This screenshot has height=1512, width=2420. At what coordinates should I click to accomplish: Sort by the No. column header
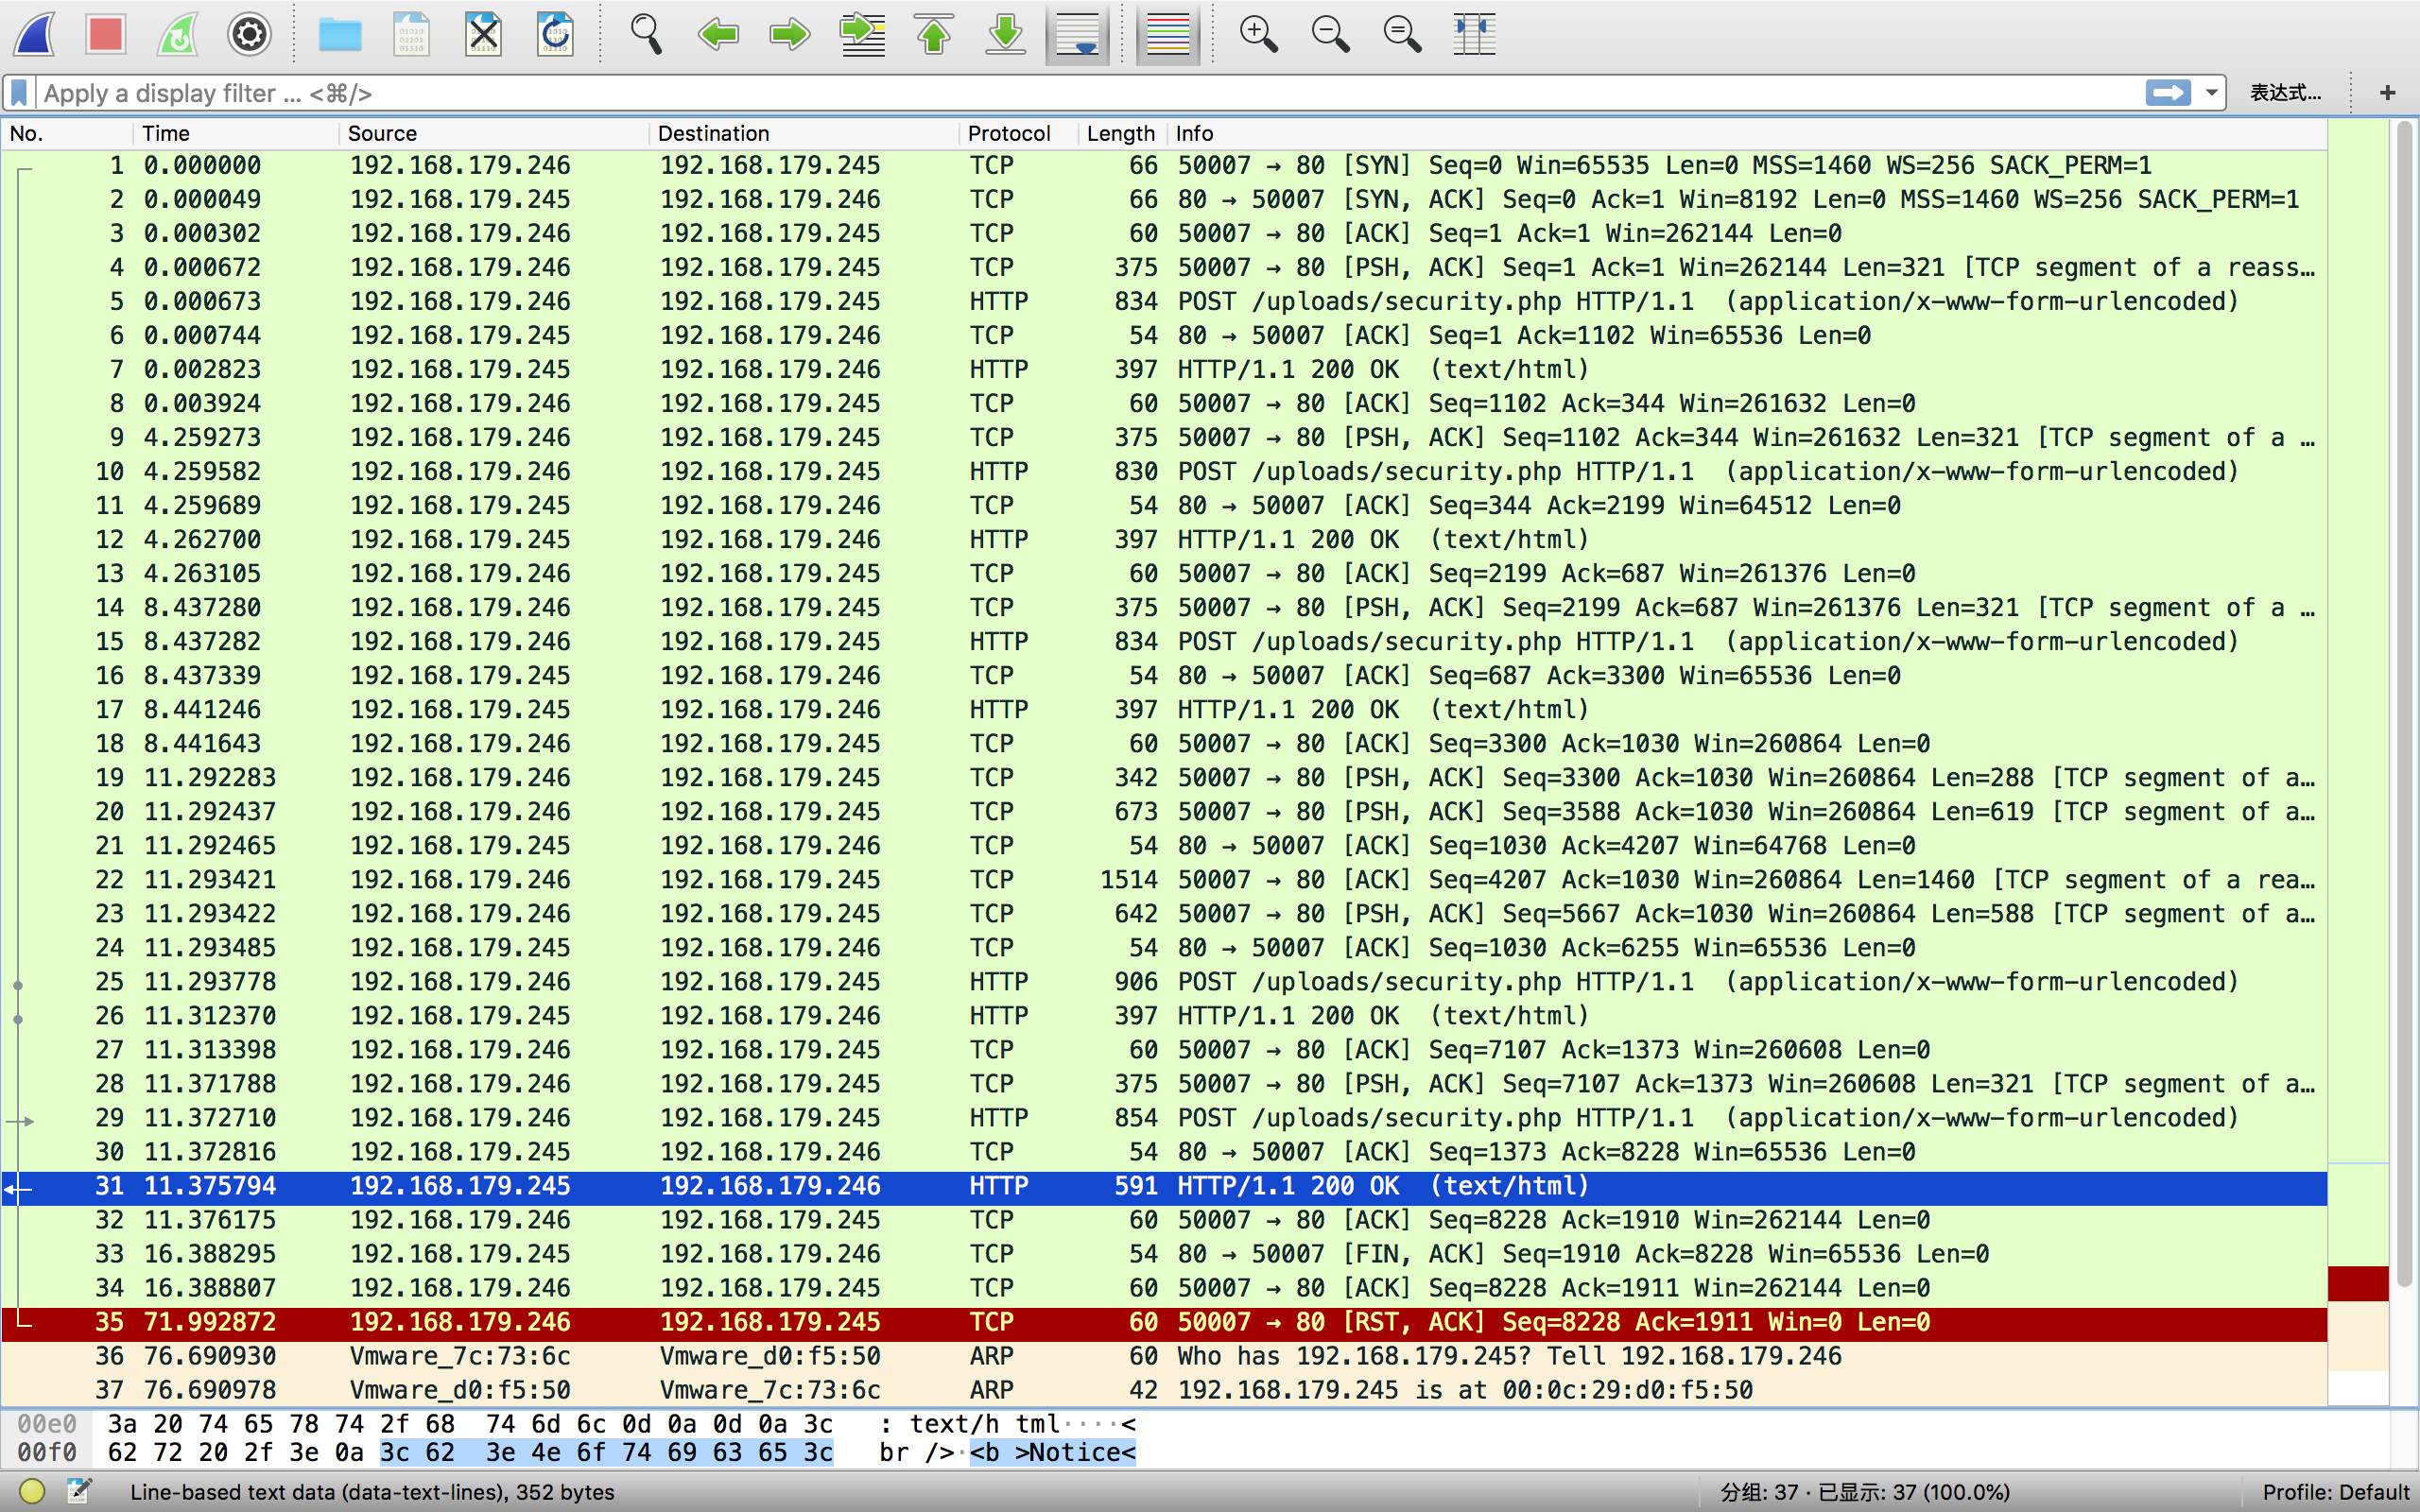pos(67,133)
